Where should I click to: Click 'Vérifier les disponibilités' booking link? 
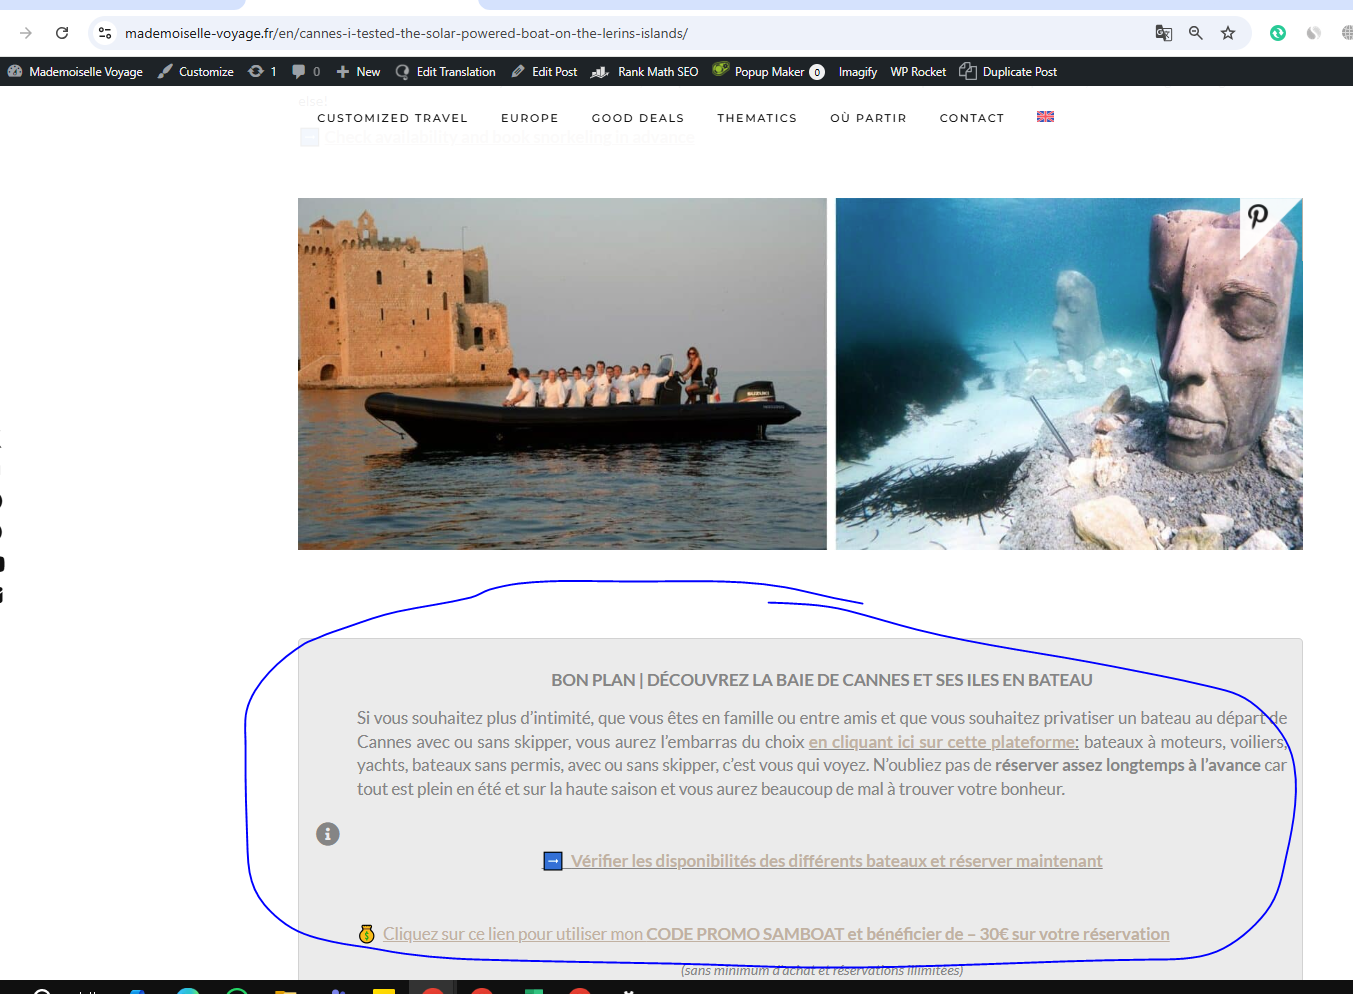pos(837,861)
